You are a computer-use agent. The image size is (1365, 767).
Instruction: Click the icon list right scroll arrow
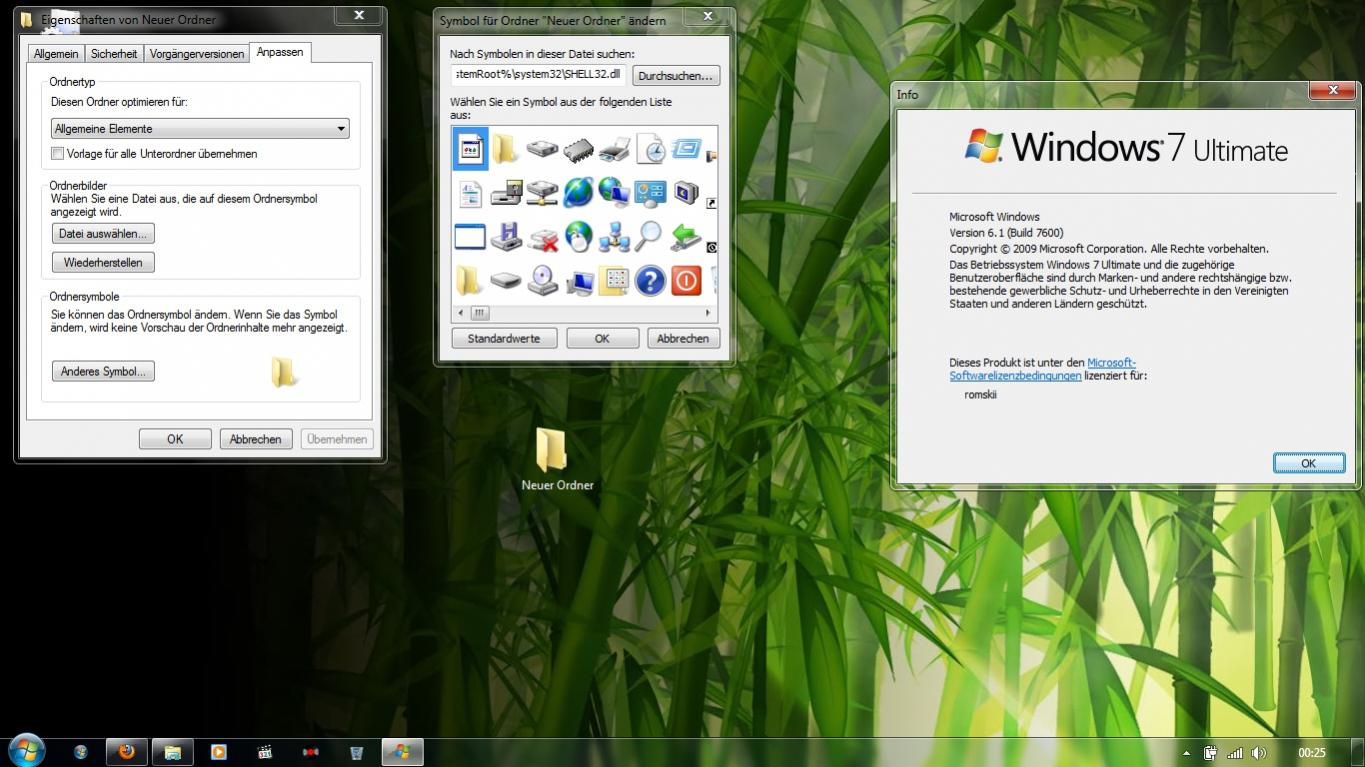click(709, 312)
